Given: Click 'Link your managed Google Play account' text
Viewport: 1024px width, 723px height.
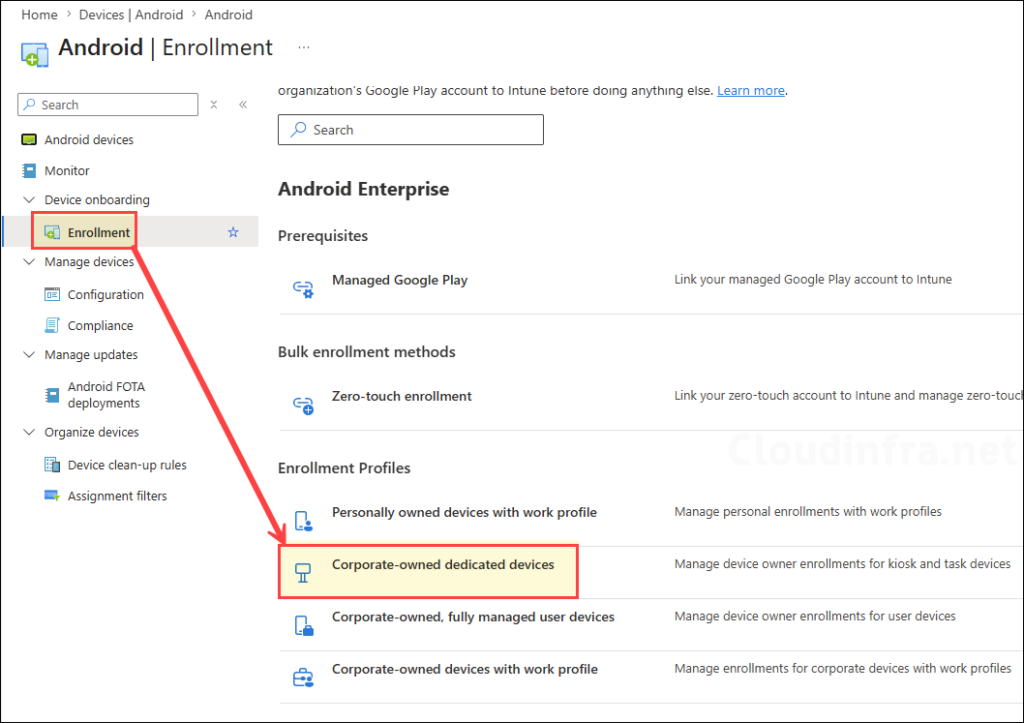Looking at the screenshot, I should 813,280.
